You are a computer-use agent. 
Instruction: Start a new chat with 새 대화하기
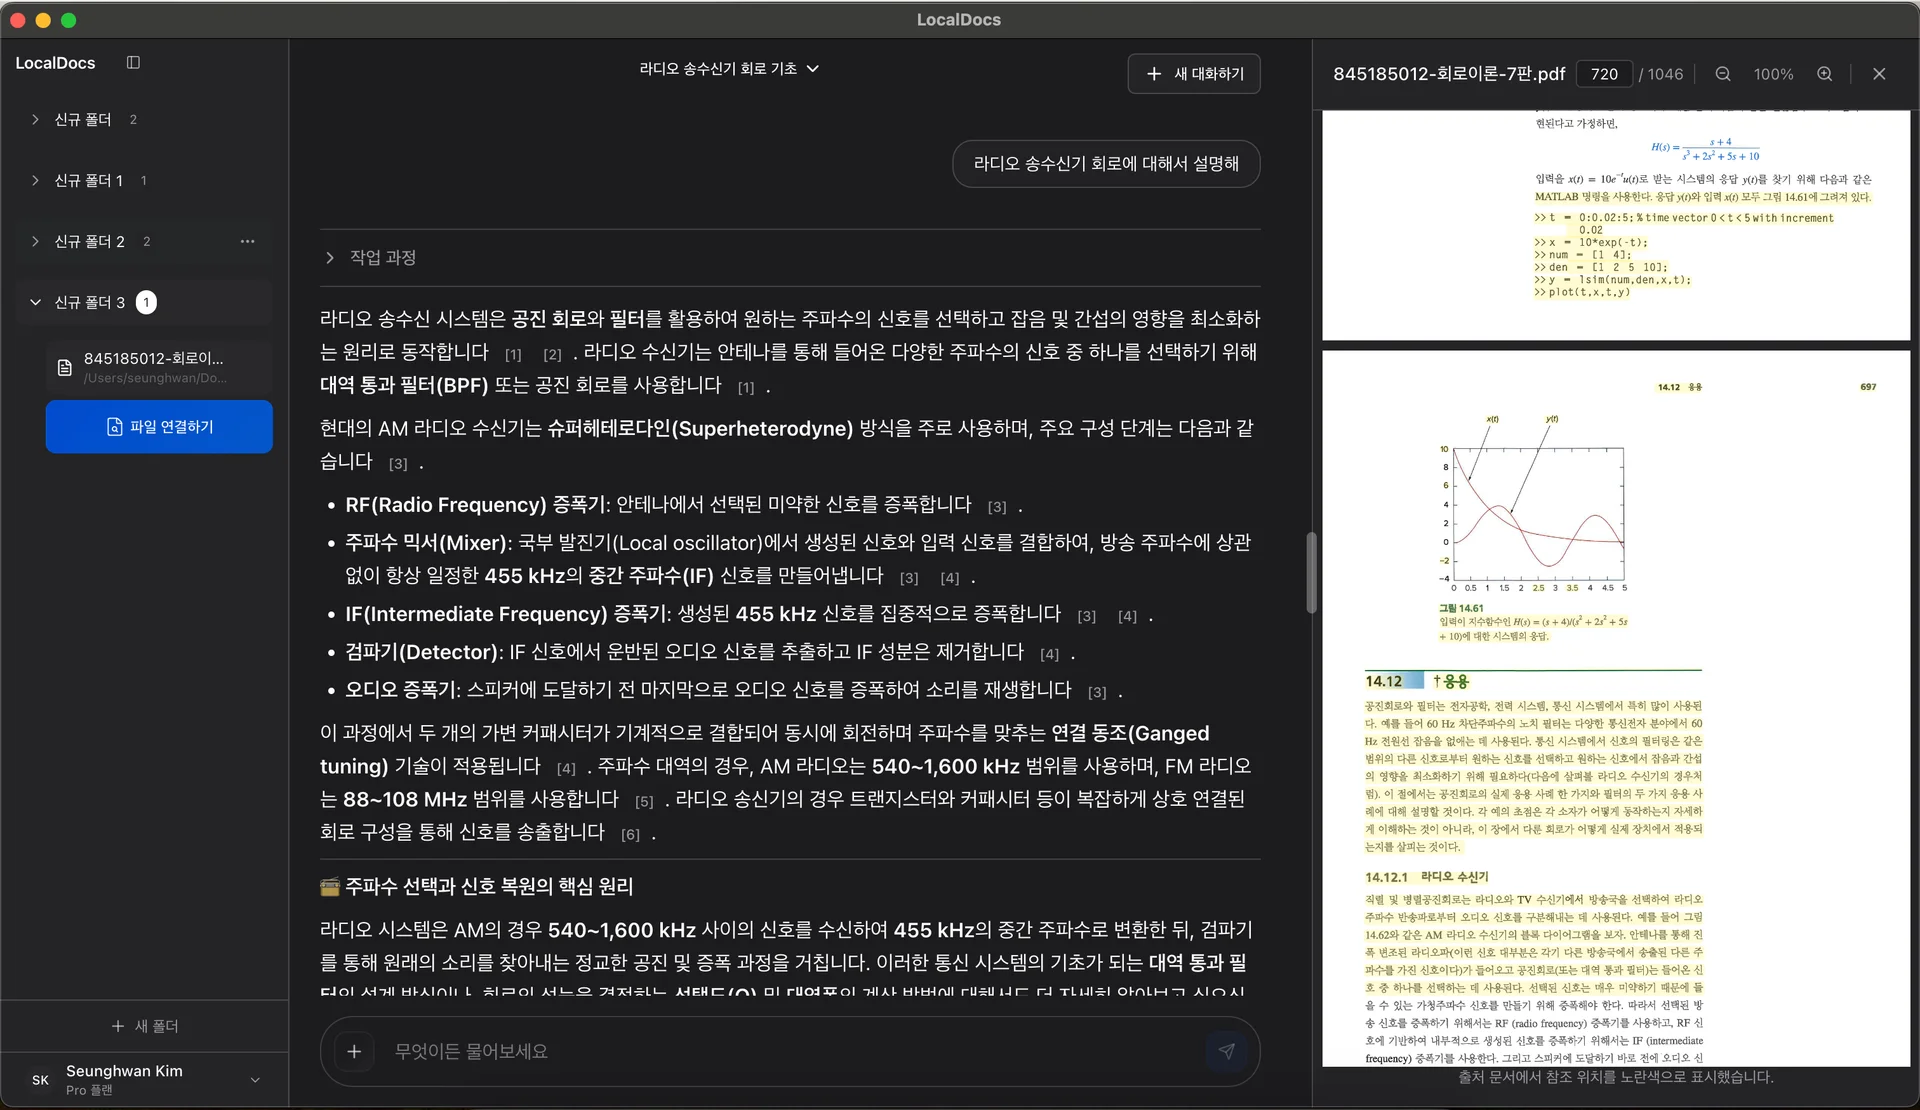[1193, 73]
